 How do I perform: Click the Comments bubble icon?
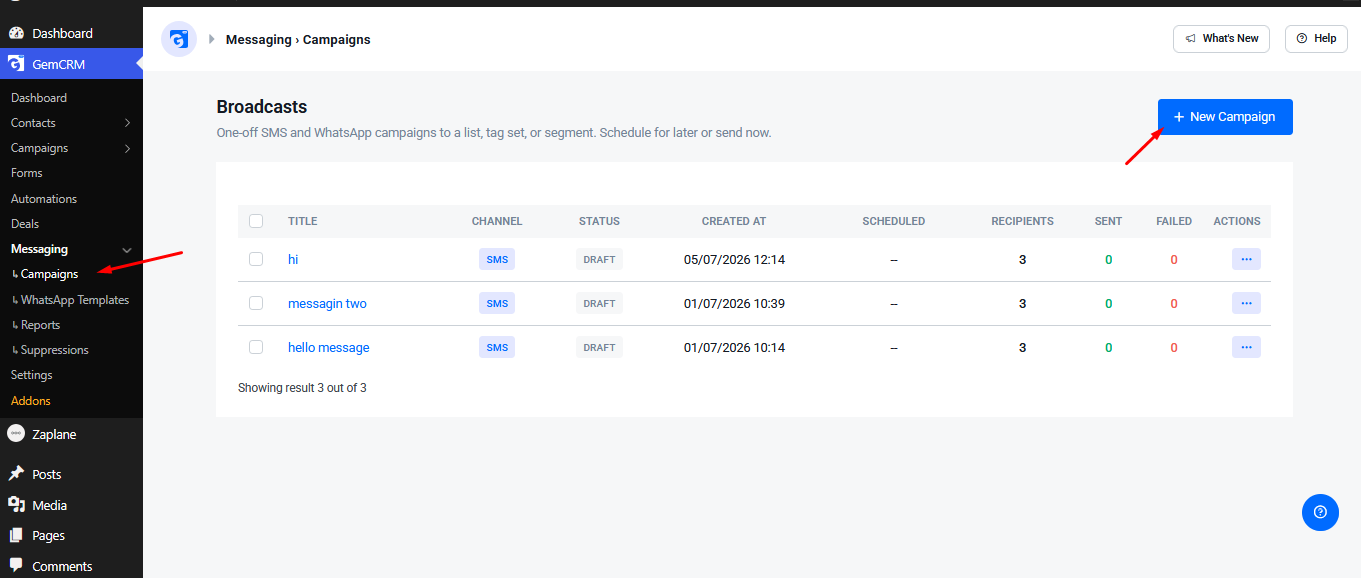[16, 566]
